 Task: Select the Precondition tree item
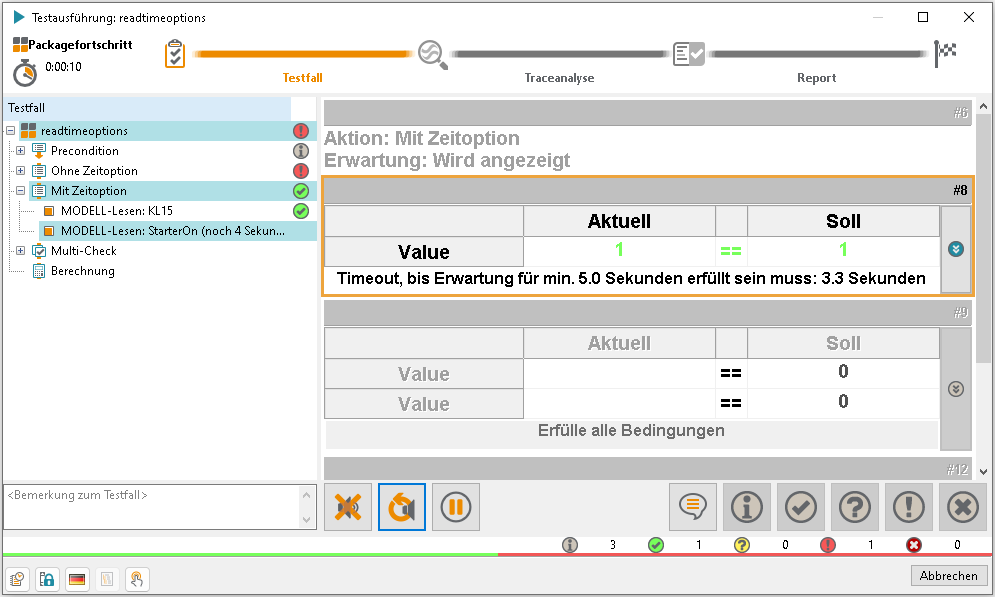[x=84, y=151]
